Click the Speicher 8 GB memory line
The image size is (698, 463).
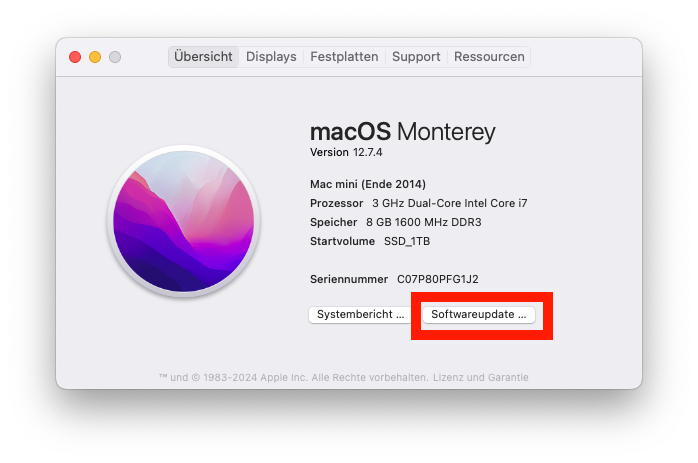click(x=395, y=222)
